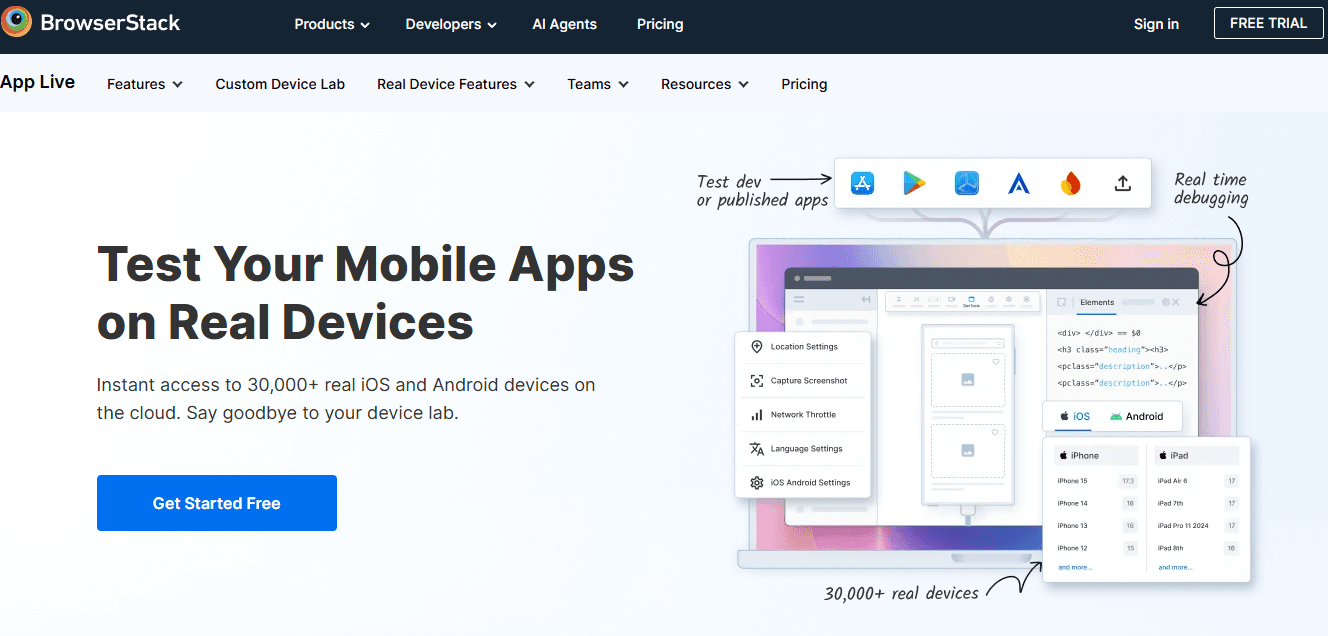Click the TestFlight propeller icon
The width and height of the screenshot is (1328, 636).
click(966, 183)
